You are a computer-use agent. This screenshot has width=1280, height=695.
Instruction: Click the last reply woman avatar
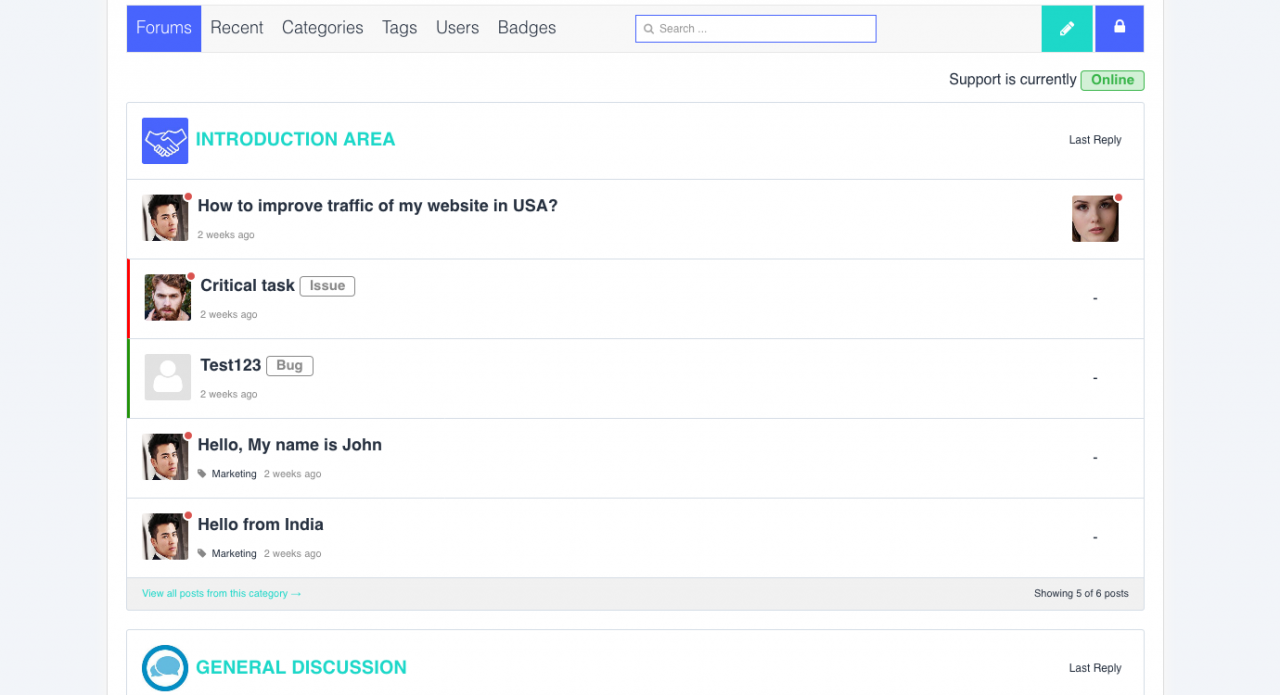coord(1095,219)
